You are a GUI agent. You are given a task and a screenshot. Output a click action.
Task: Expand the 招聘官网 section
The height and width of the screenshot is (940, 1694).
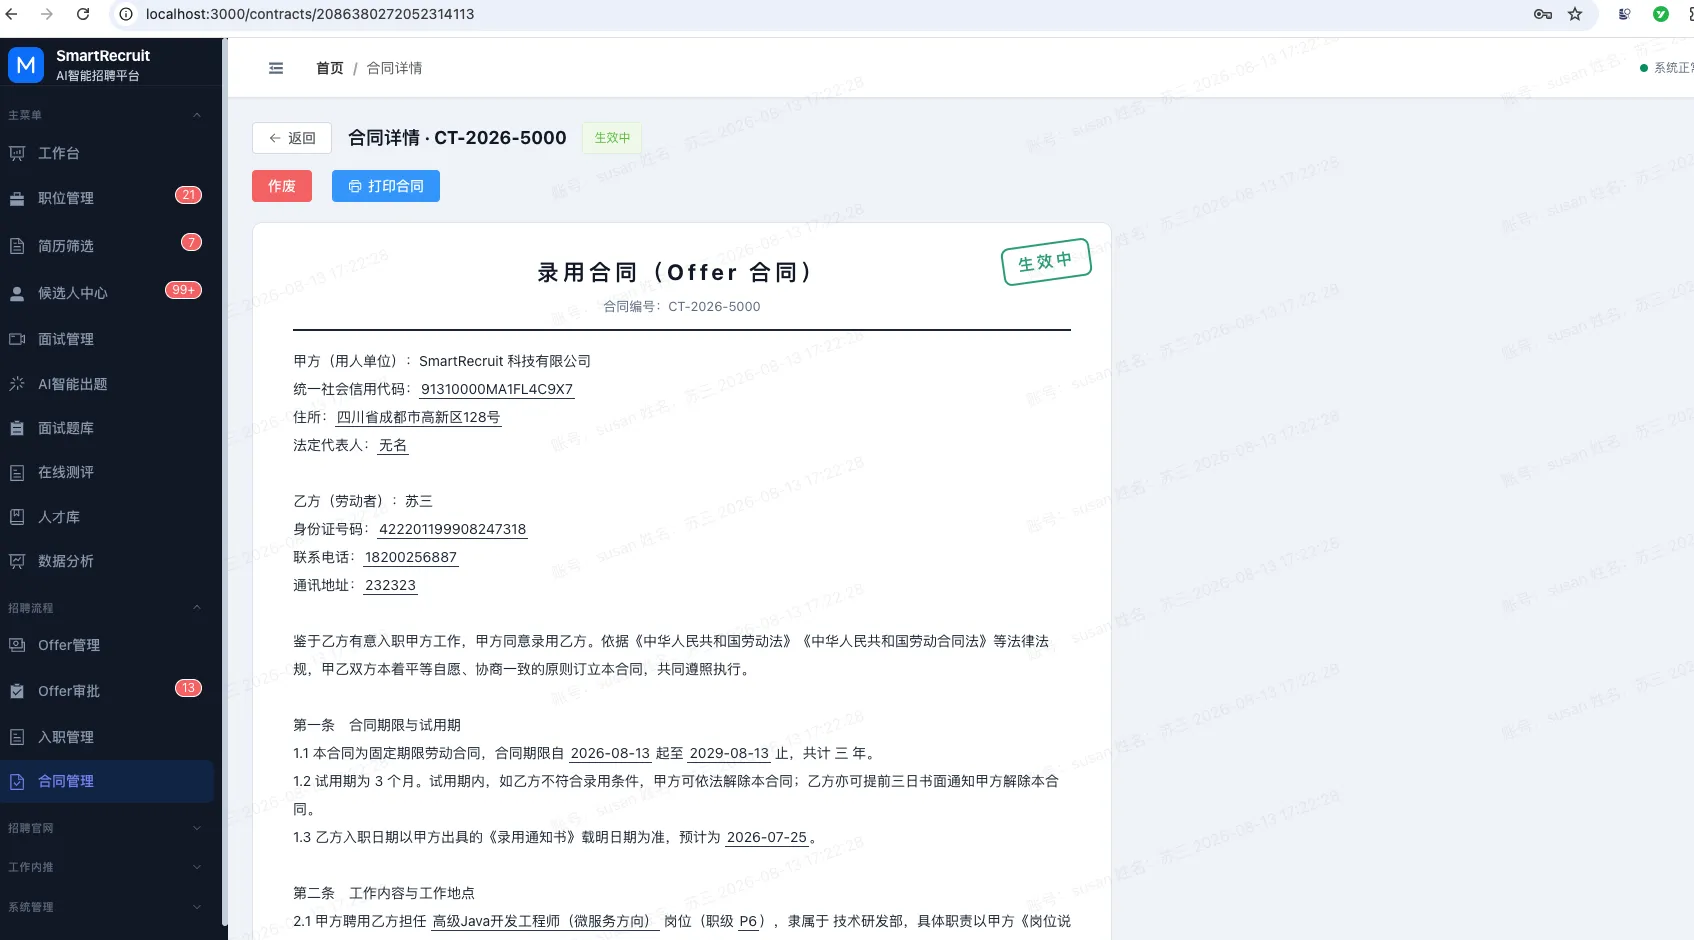pyautogui.click(x=107, y=828)
